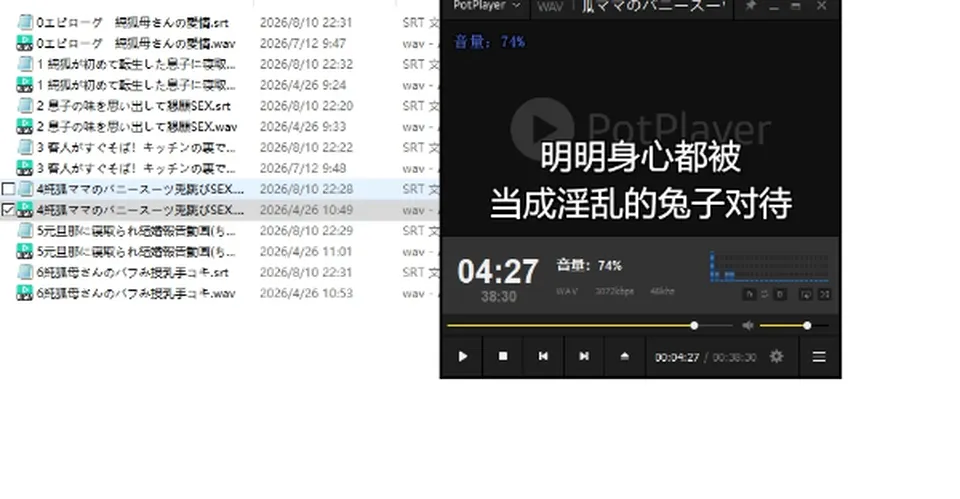Click the date 2026/8/10 22:20
The image size is (960, 499).
[x=306, y=106]
